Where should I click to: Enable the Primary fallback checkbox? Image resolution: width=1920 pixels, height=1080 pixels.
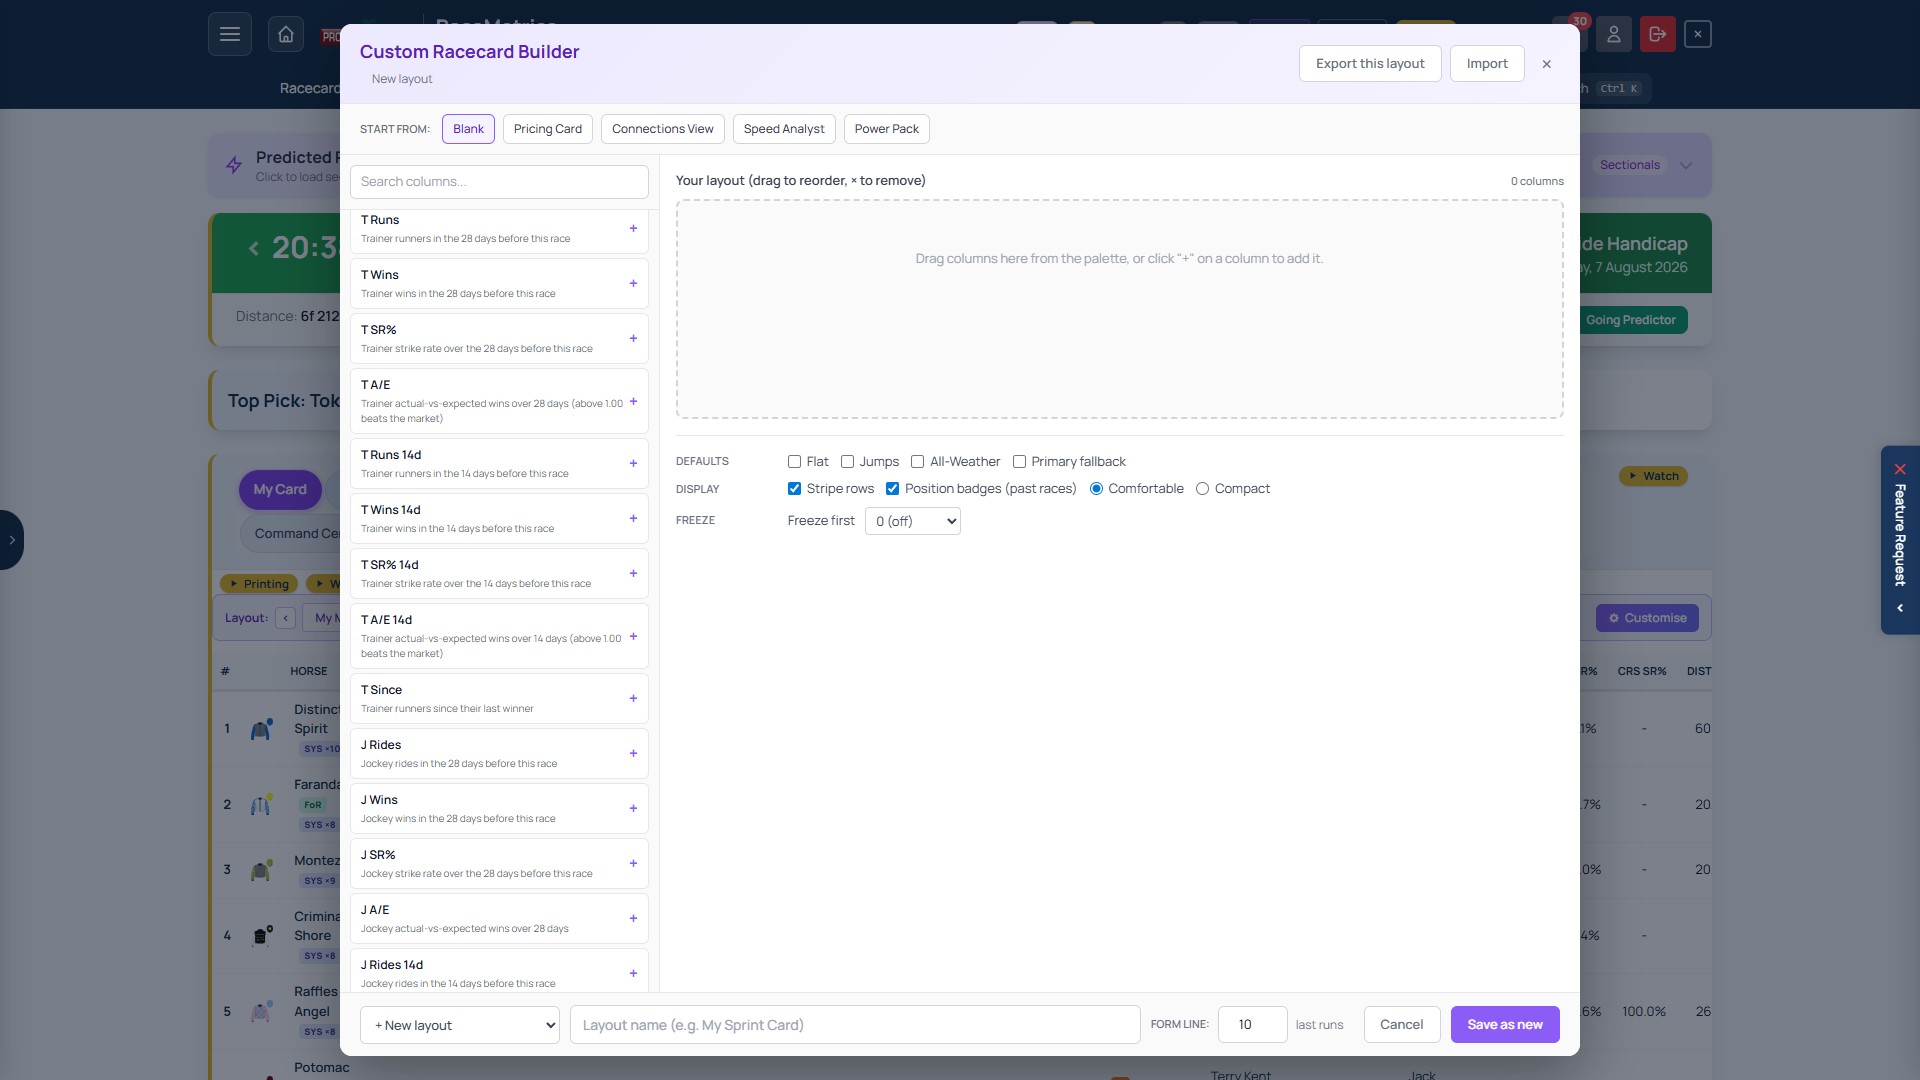(x=1019, y=462)
